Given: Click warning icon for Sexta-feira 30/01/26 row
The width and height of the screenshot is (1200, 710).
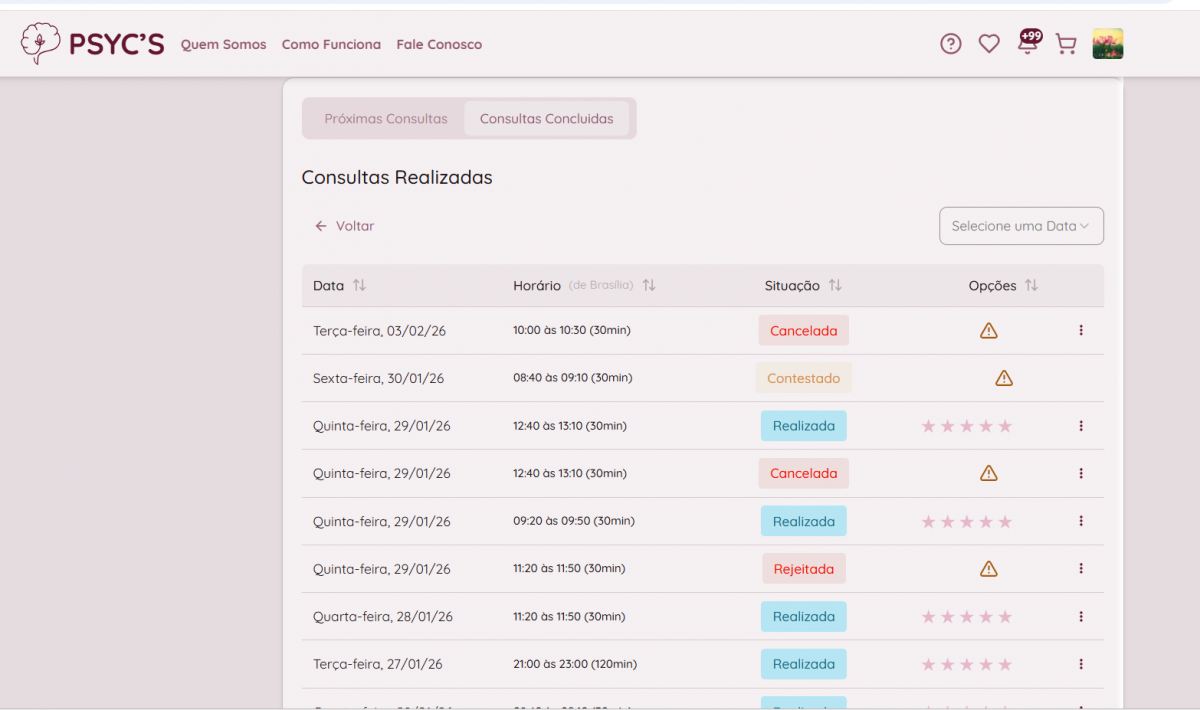Looking at the screenshot, I should (1004, 378).
